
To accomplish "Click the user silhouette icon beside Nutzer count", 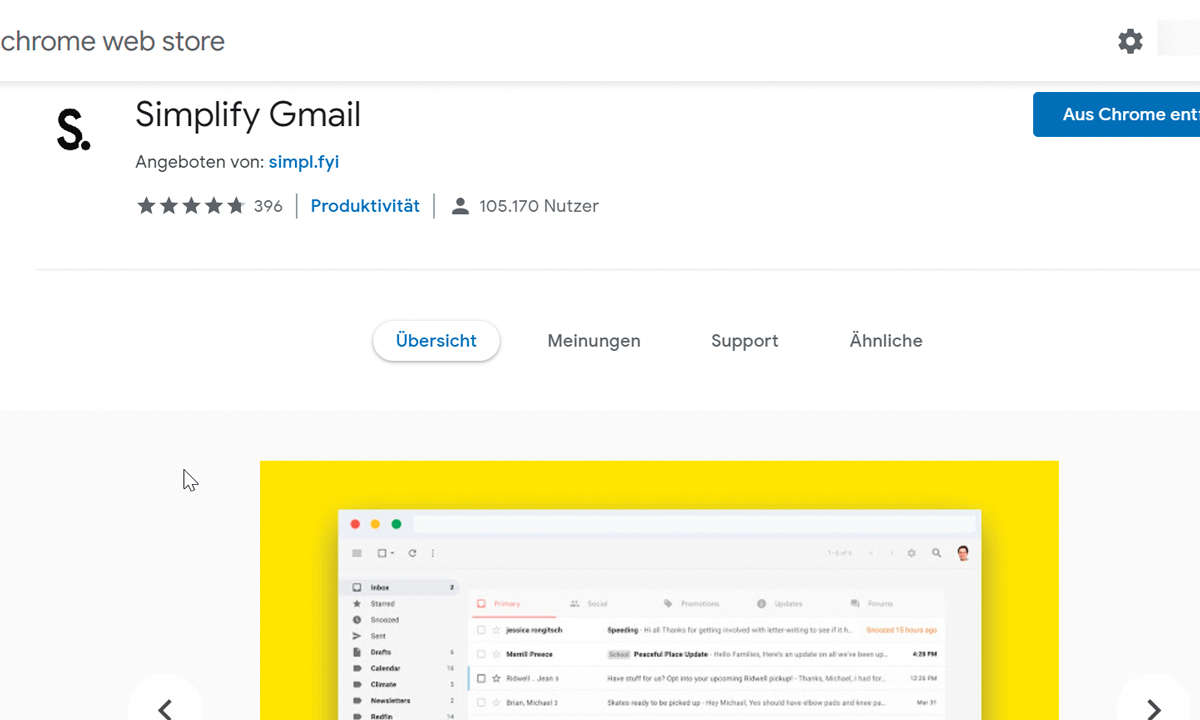I will 460,206.
